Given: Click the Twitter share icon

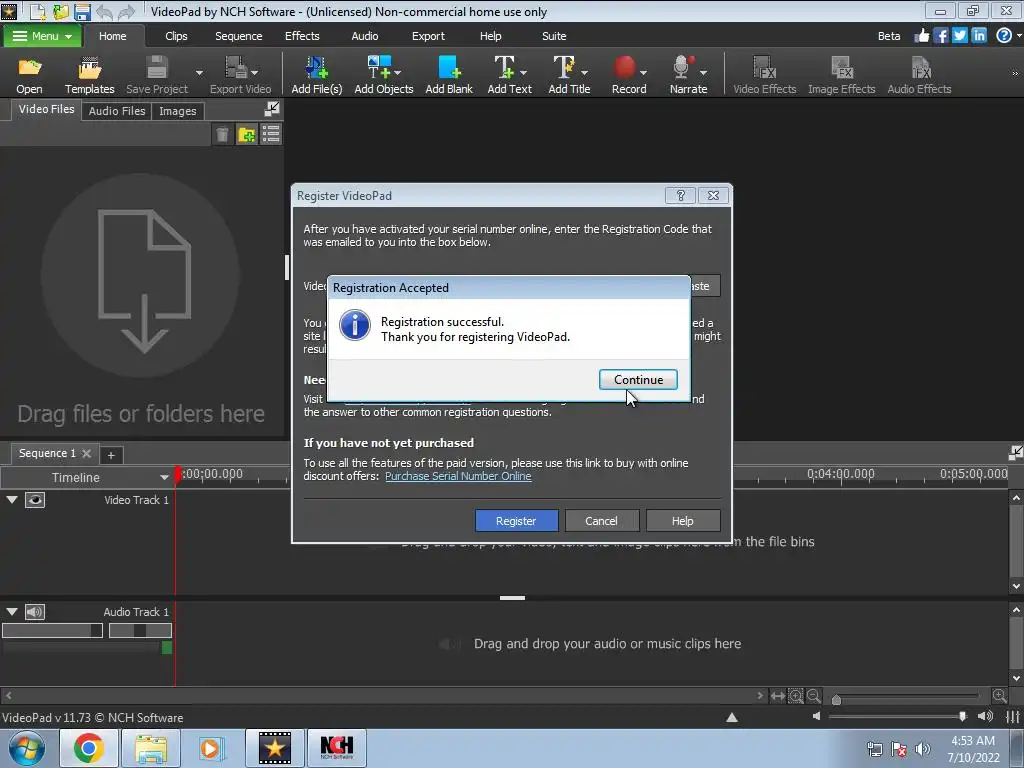Looking at the screenshot, I should (959, 36).
